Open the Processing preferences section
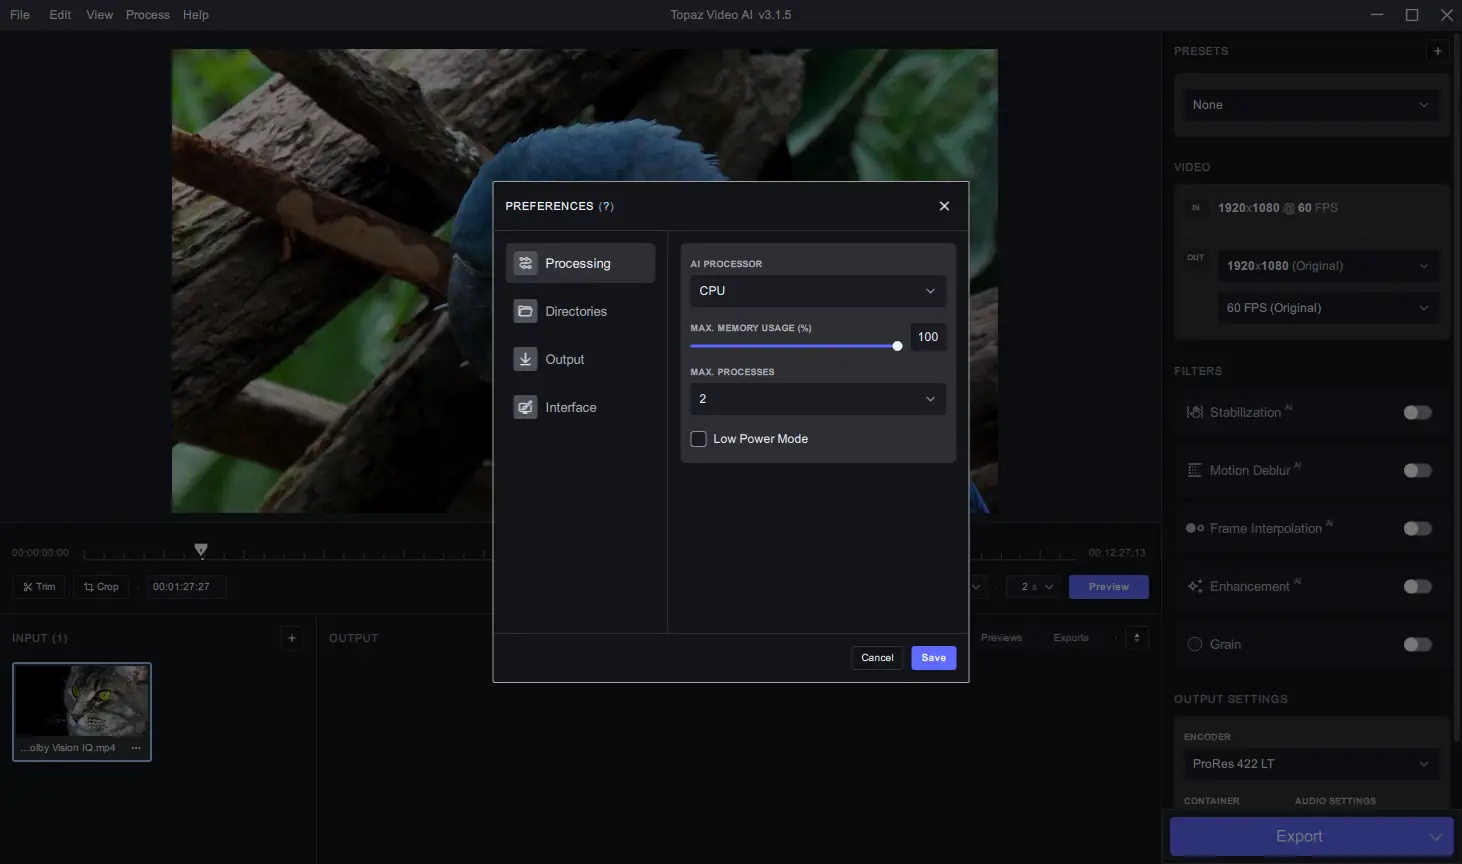The height and width of the screenshot is (864, 1462). click(x=580, y=263)
